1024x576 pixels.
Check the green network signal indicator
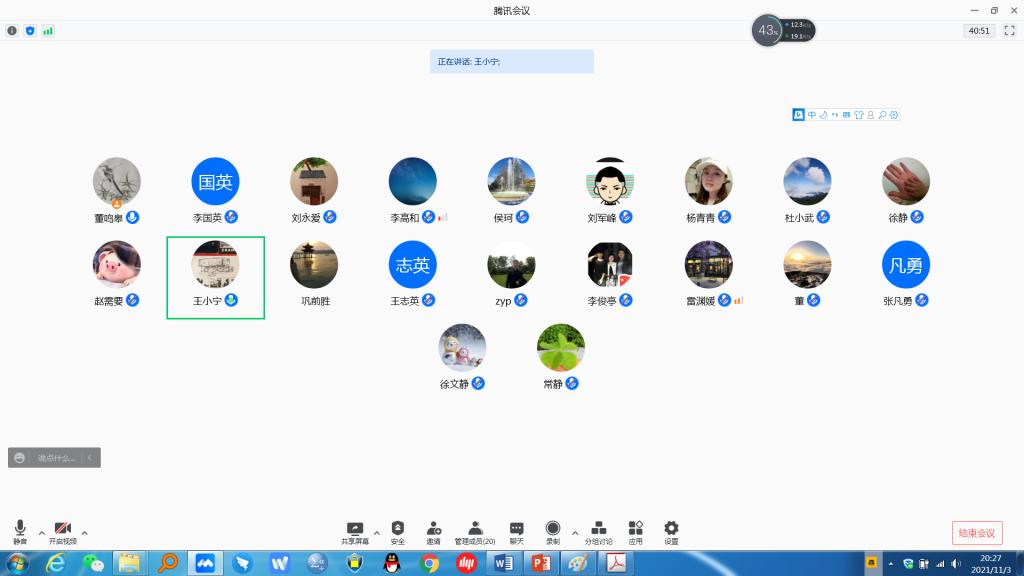48,31
